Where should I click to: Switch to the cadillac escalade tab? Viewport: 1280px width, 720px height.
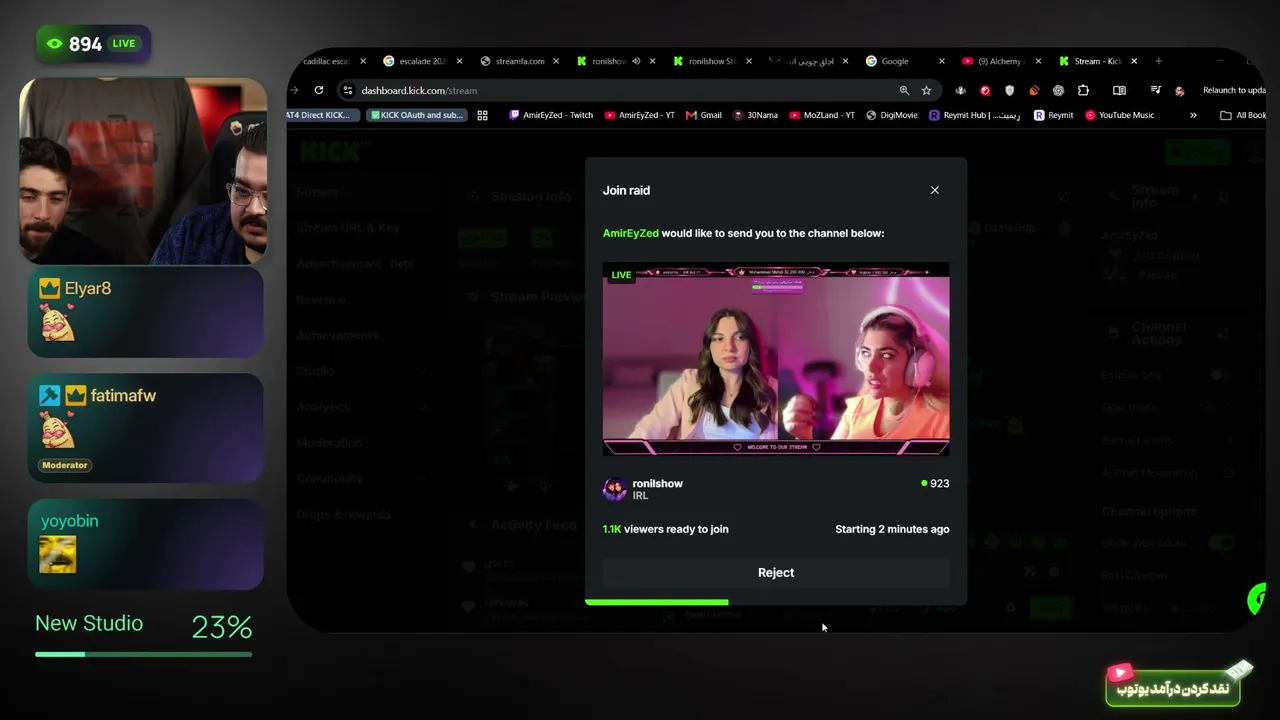325,61
